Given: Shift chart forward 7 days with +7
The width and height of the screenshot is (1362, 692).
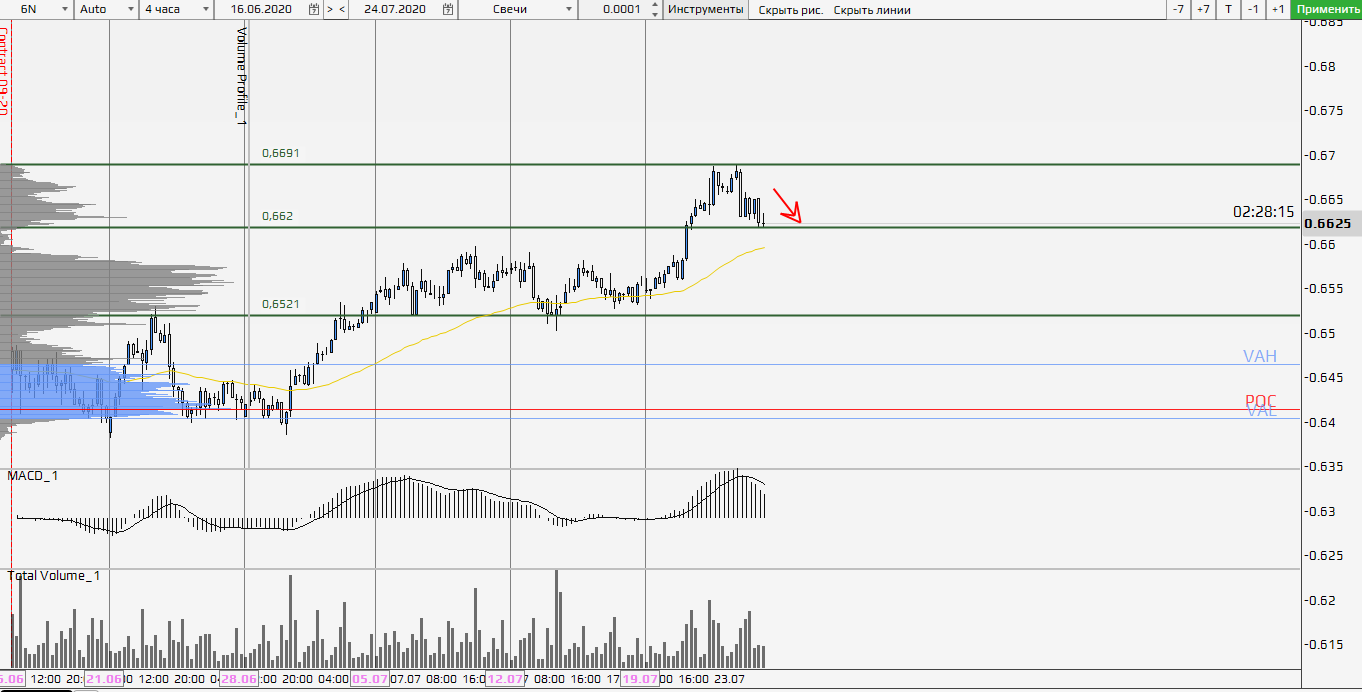Looking at the screenshot, I should 1203,9.
